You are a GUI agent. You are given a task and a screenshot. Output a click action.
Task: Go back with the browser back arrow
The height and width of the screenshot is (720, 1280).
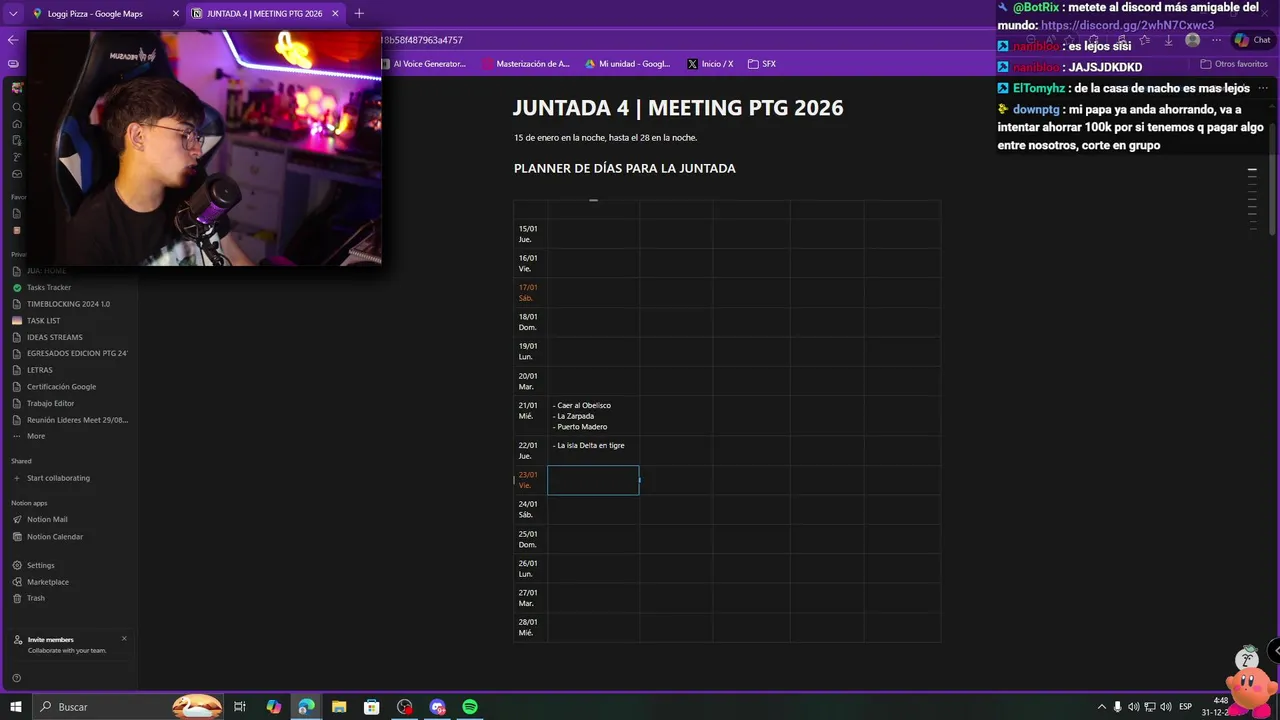click(x=12, y=40)
